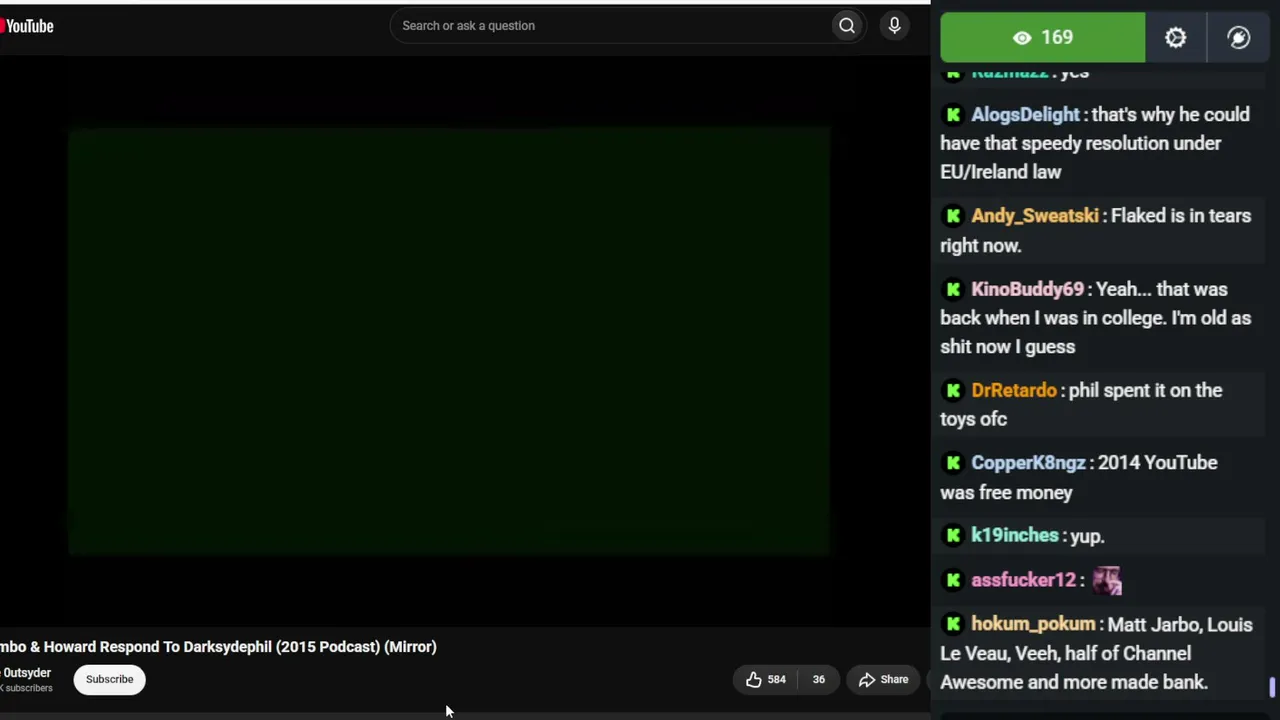Open Andy_Sweatski's username in chat

tap(1034, 216)
